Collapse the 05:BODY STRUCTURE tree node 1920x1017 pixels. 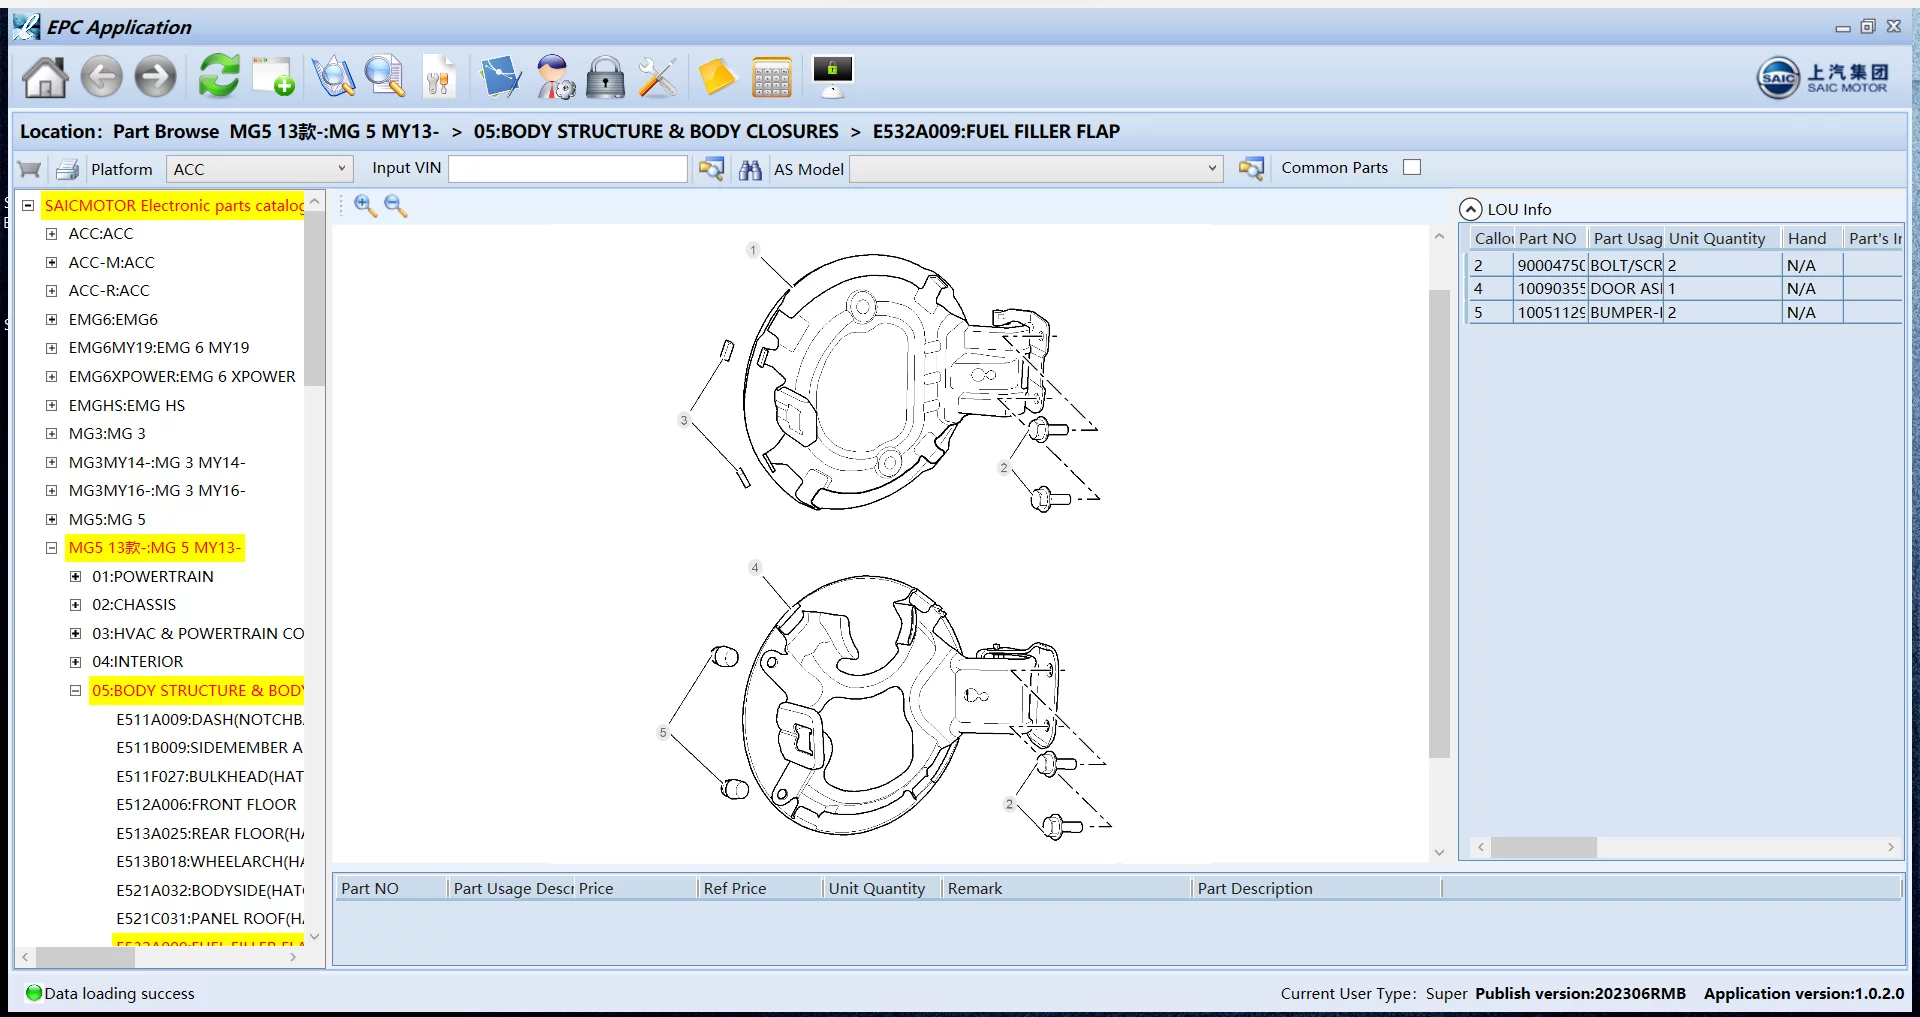(75, 691)
